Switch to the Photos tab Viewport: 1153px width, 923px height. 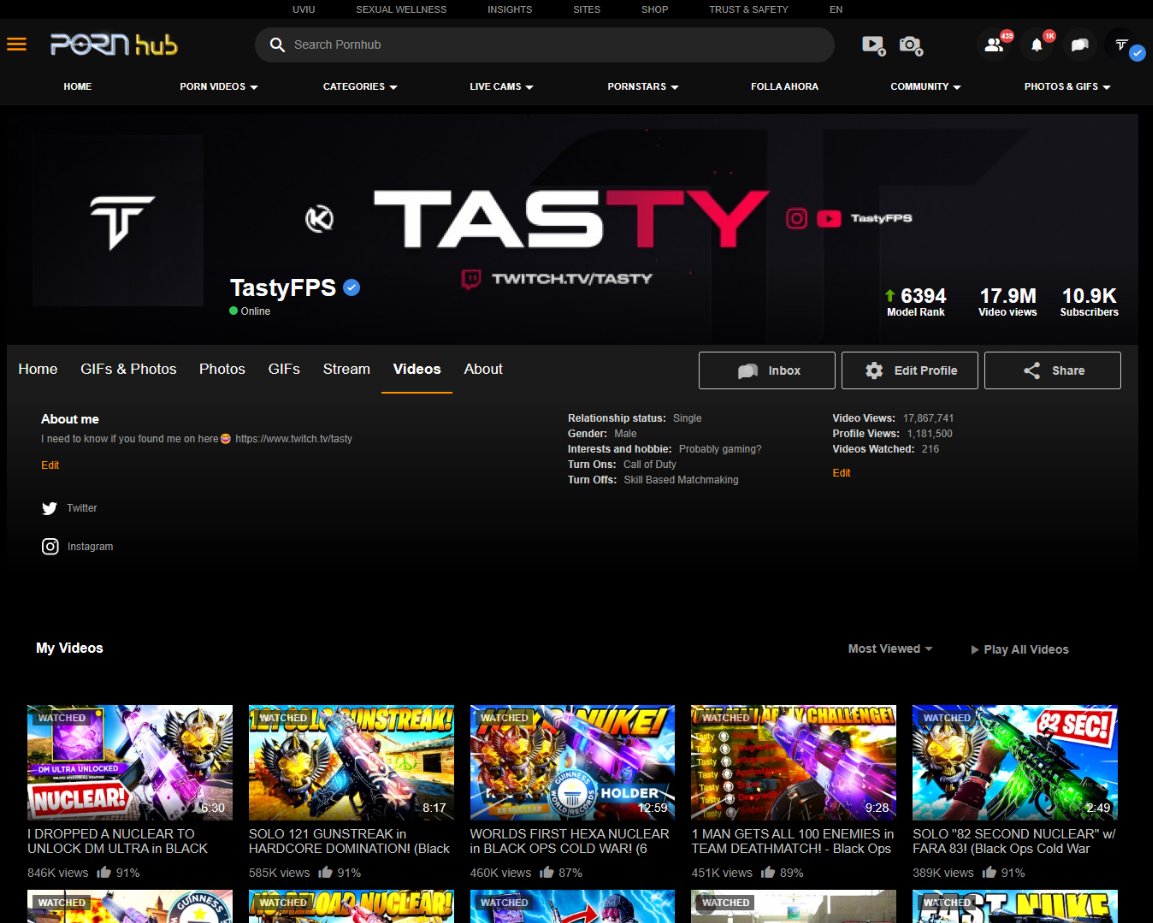coord(222,369)
